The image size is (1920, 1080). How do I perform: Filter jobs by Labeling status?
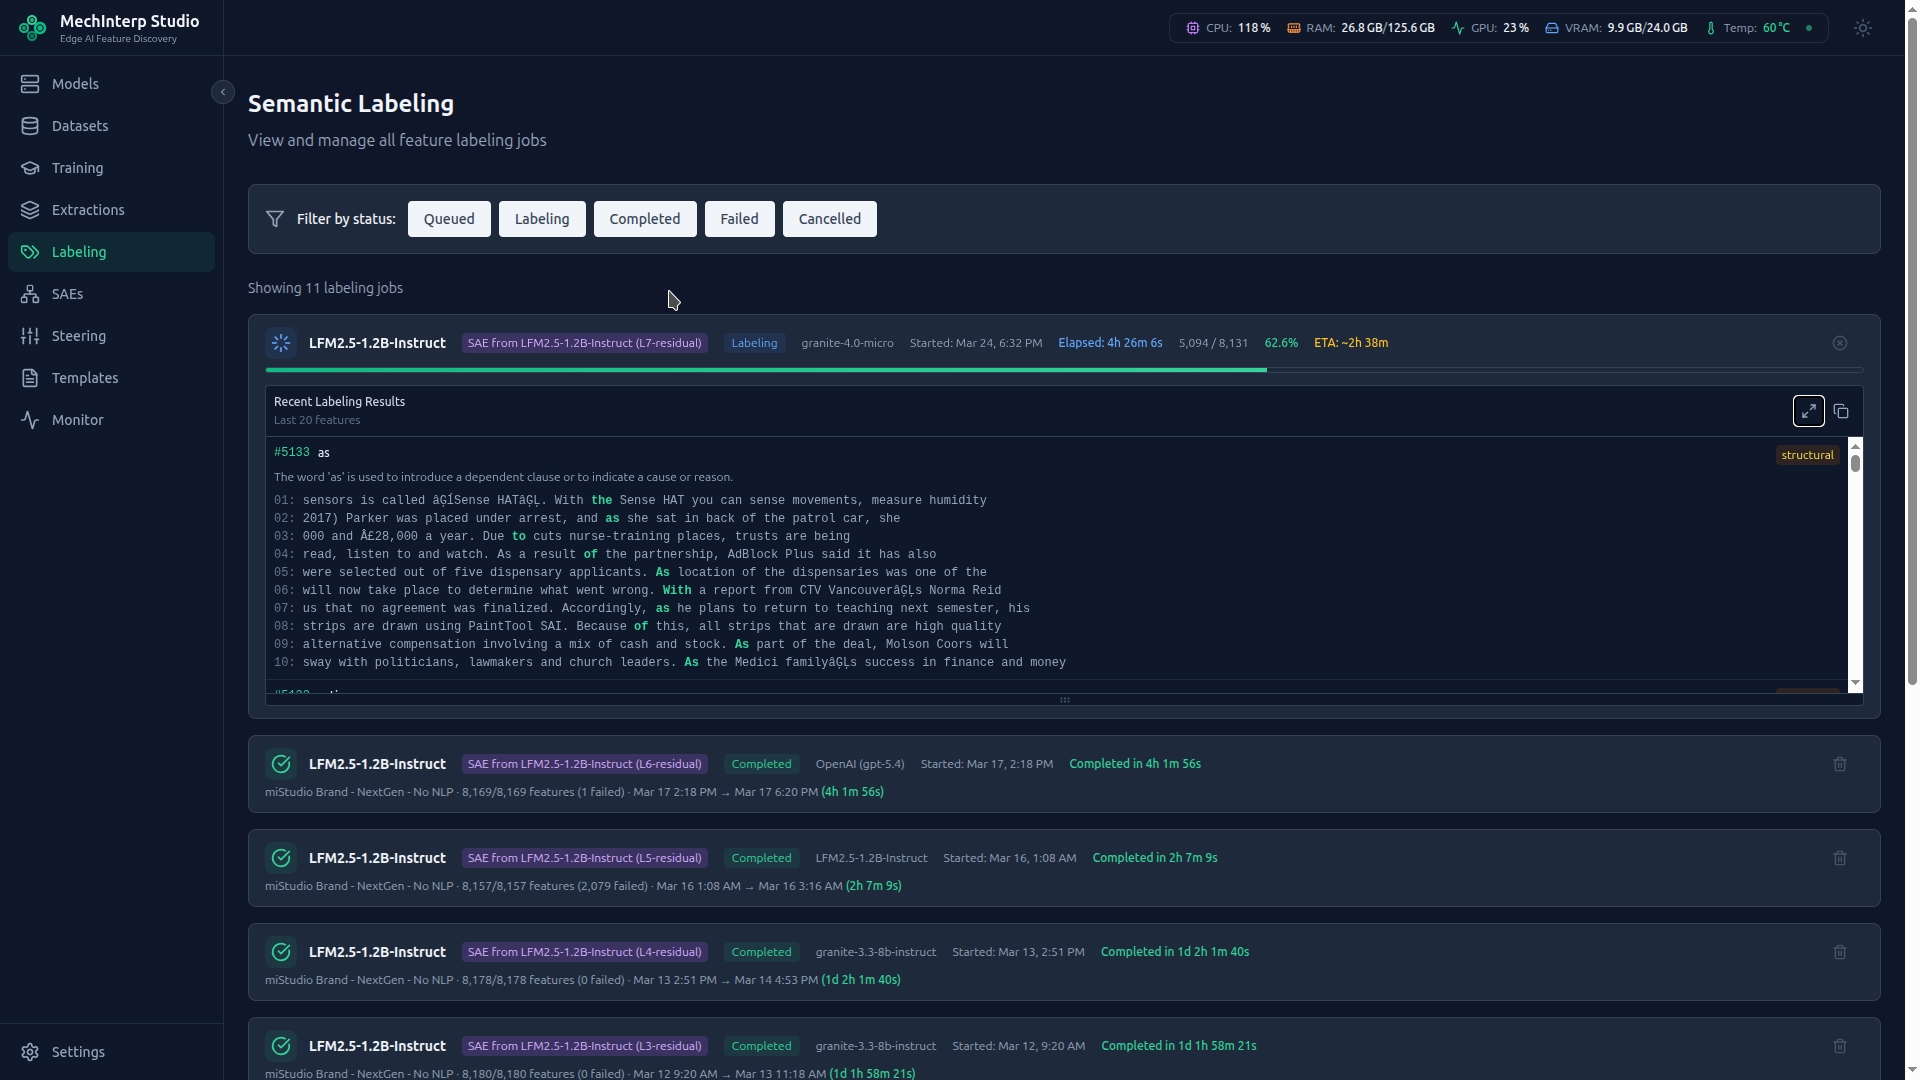point(542,219)
